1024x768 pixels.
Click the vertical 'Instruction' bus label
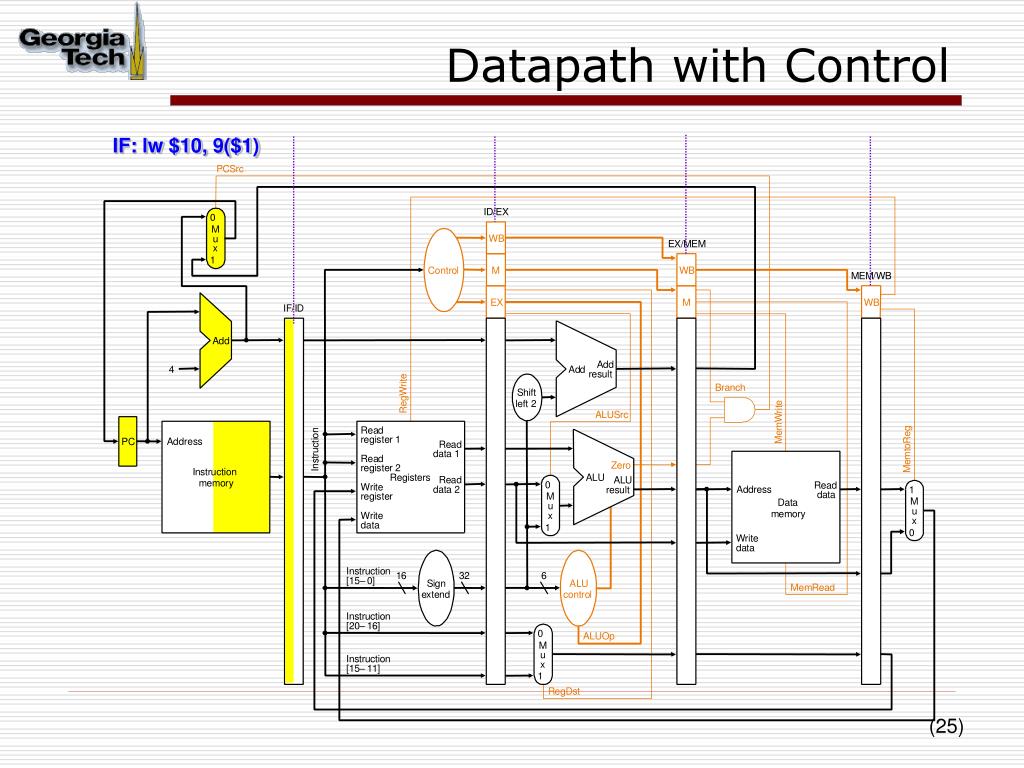coord(315,449)
